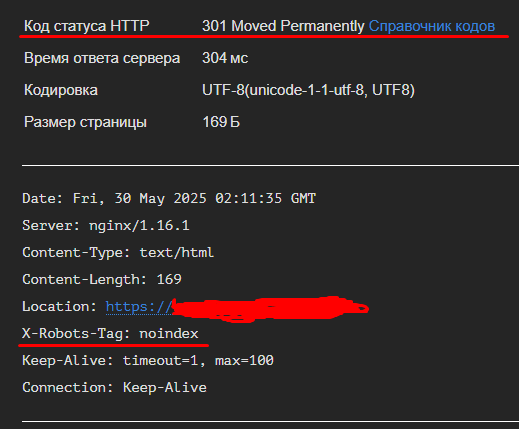This screenshot has width=519, height=429.
Task: Select the X-Robots-Tag noindex header
Action: pyautogui.click(x=110, y=334)
